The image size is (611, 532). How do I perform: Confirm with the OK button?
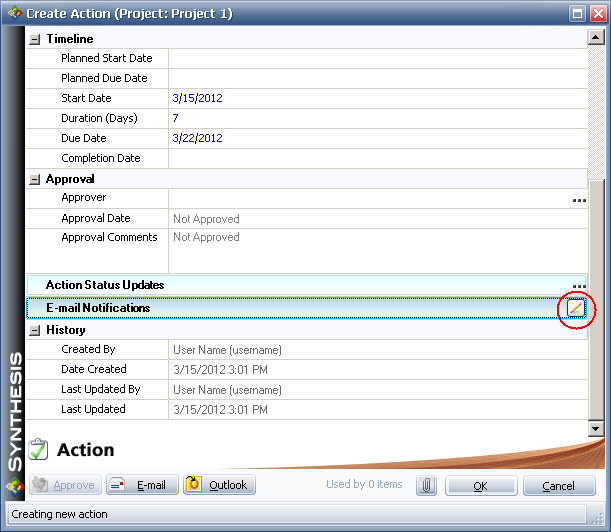pyautogui.click(x=480, y=485)
